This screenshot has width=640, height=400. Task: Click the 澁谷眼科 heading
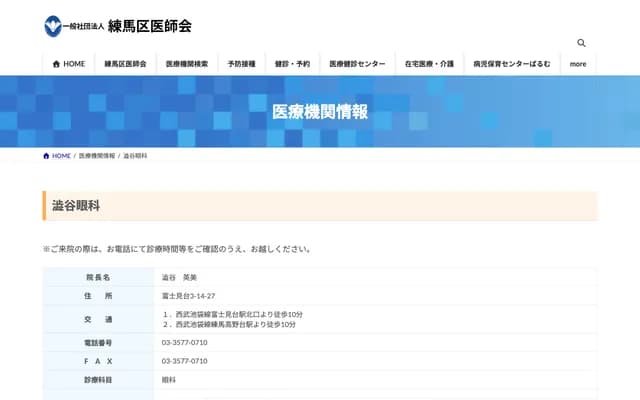point(75,205)
